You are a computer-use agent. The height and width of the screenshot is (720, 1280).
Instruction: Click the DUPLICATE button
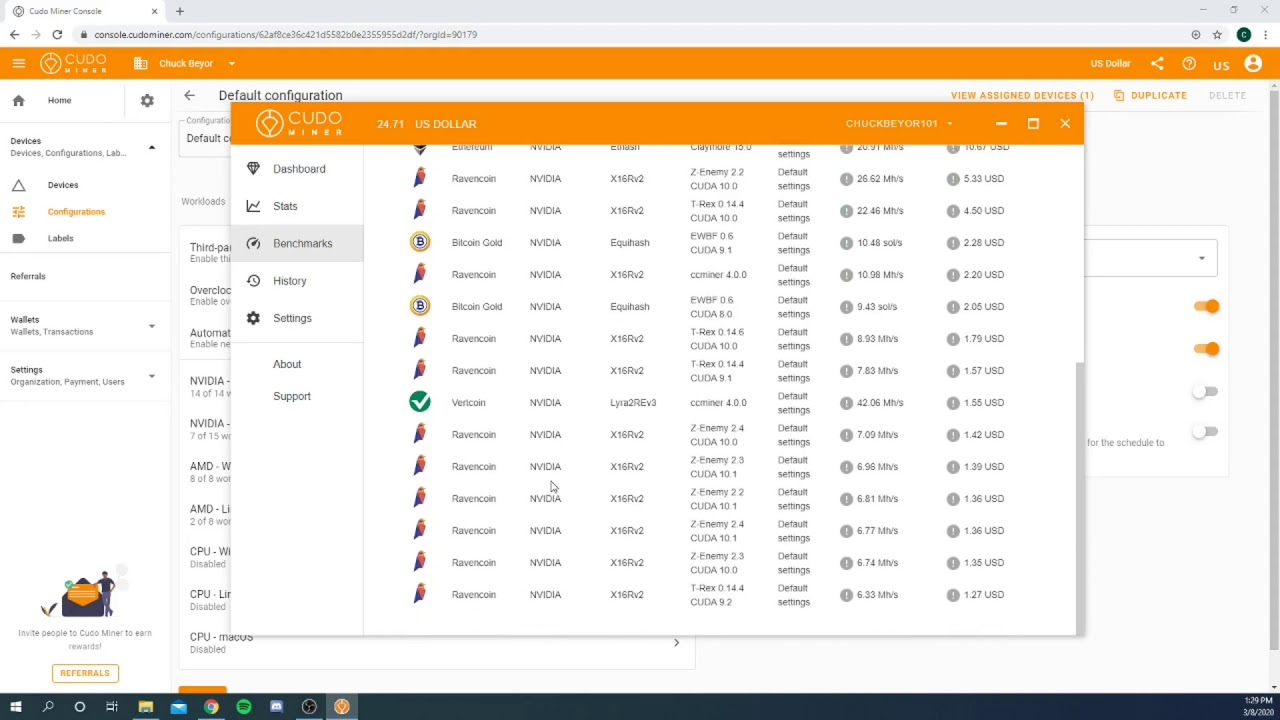(x=1150, y=96)
